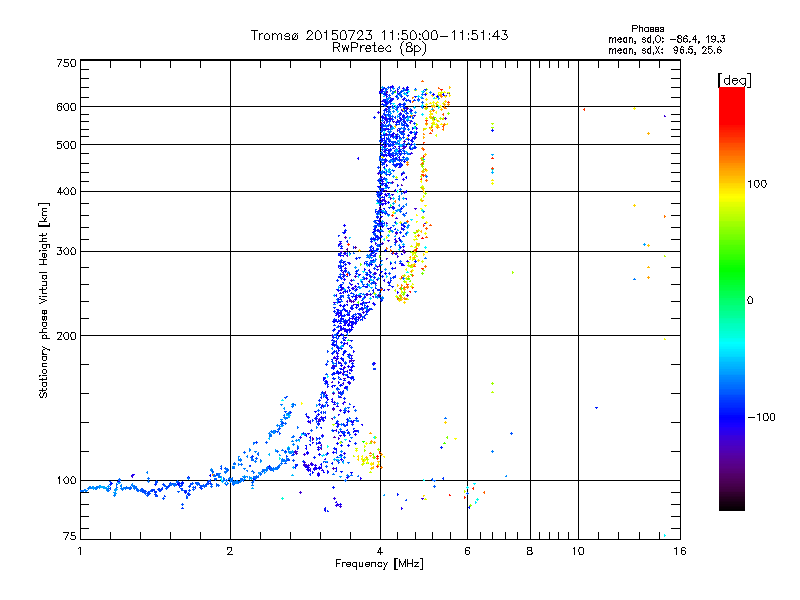The width and height of the screenshot is (800, 600).
Task: Select the 'RwPretec (8p)' subtitle text
Action: click(x=379, y=48)
